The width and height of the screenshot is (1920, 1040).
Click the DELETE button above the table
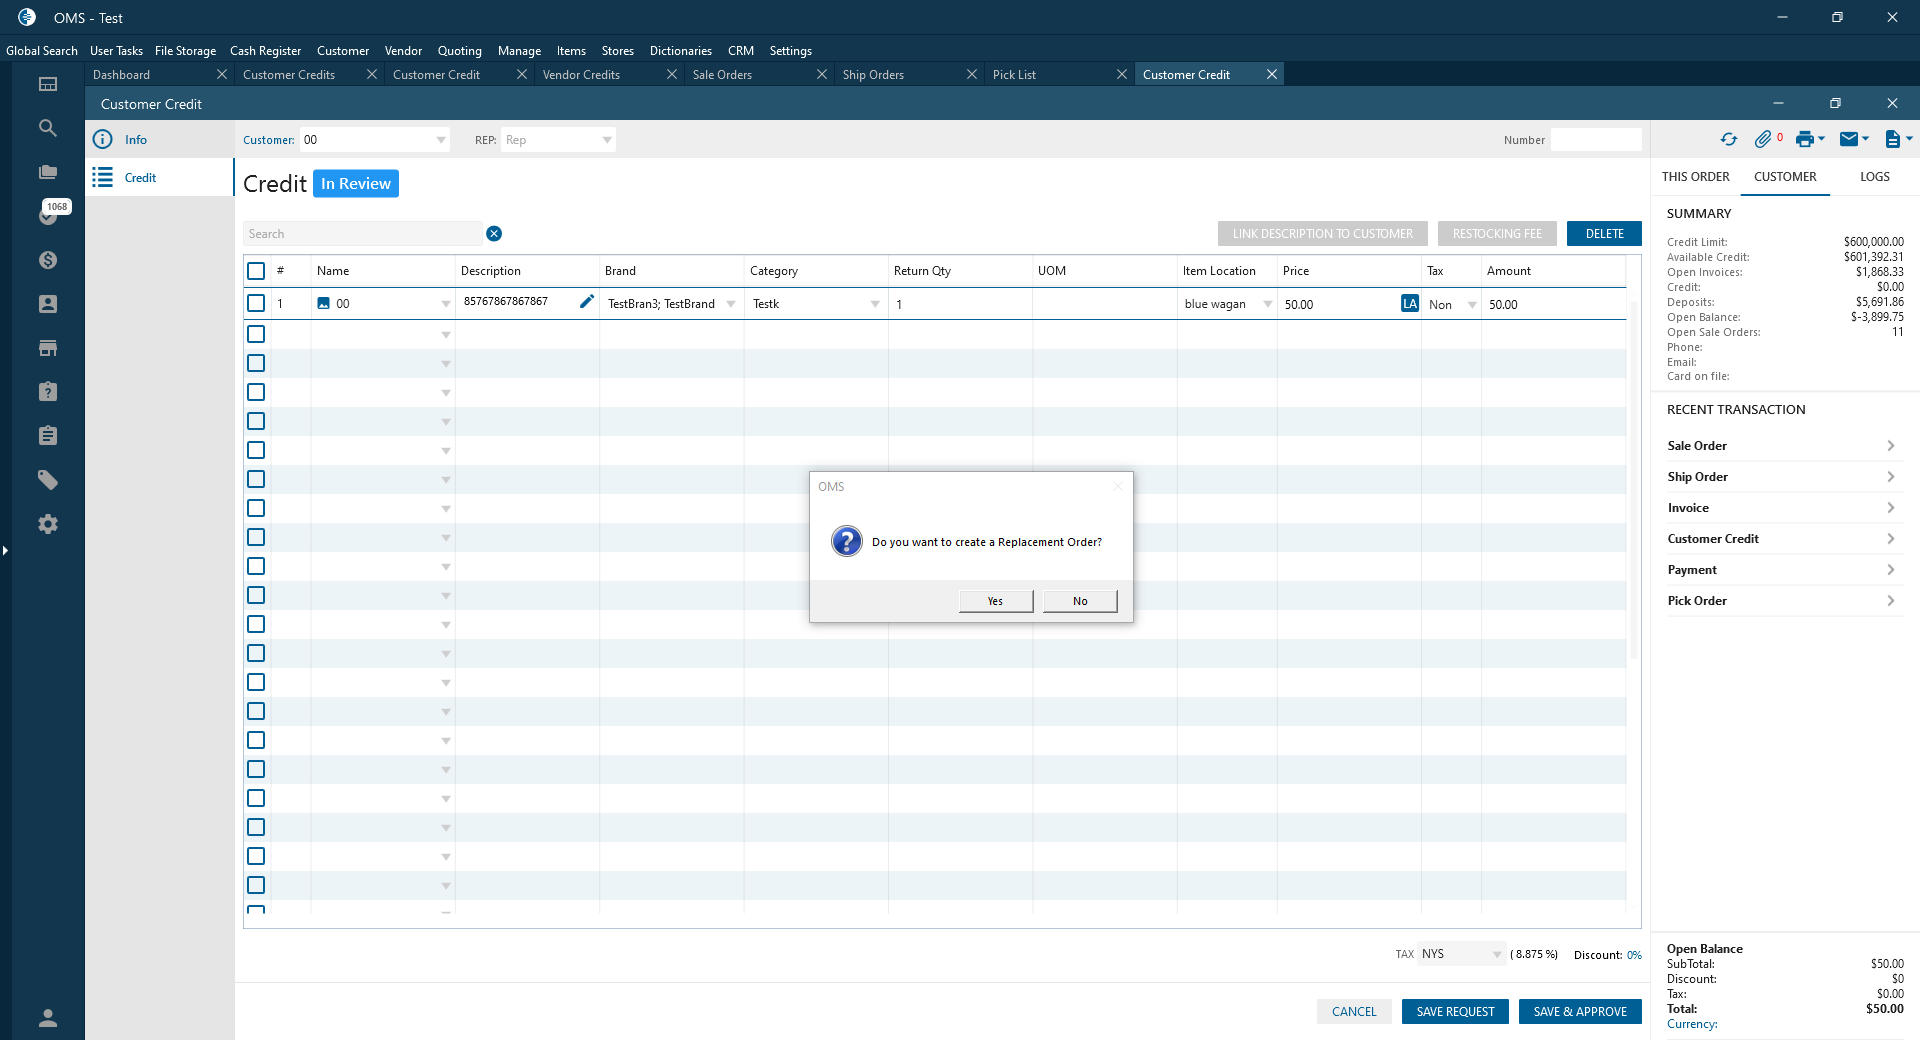tap(1604, 234)
